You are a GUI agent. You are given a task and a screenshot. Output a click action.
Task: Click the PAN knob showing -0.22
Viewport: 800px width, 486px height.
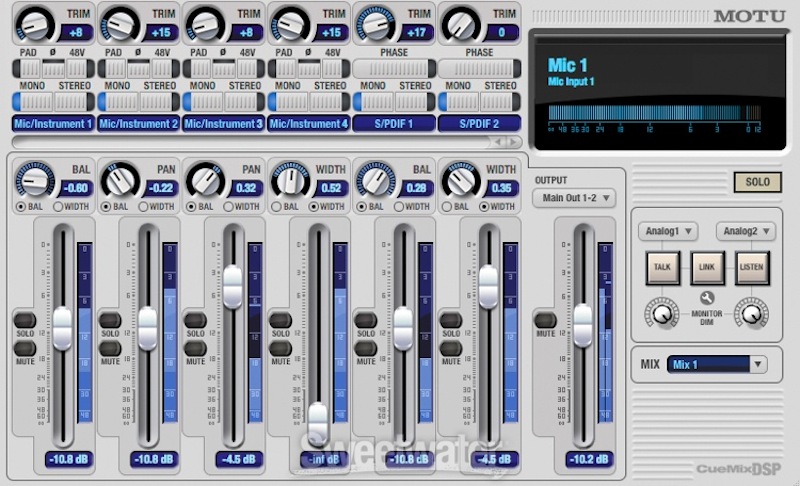120,180
